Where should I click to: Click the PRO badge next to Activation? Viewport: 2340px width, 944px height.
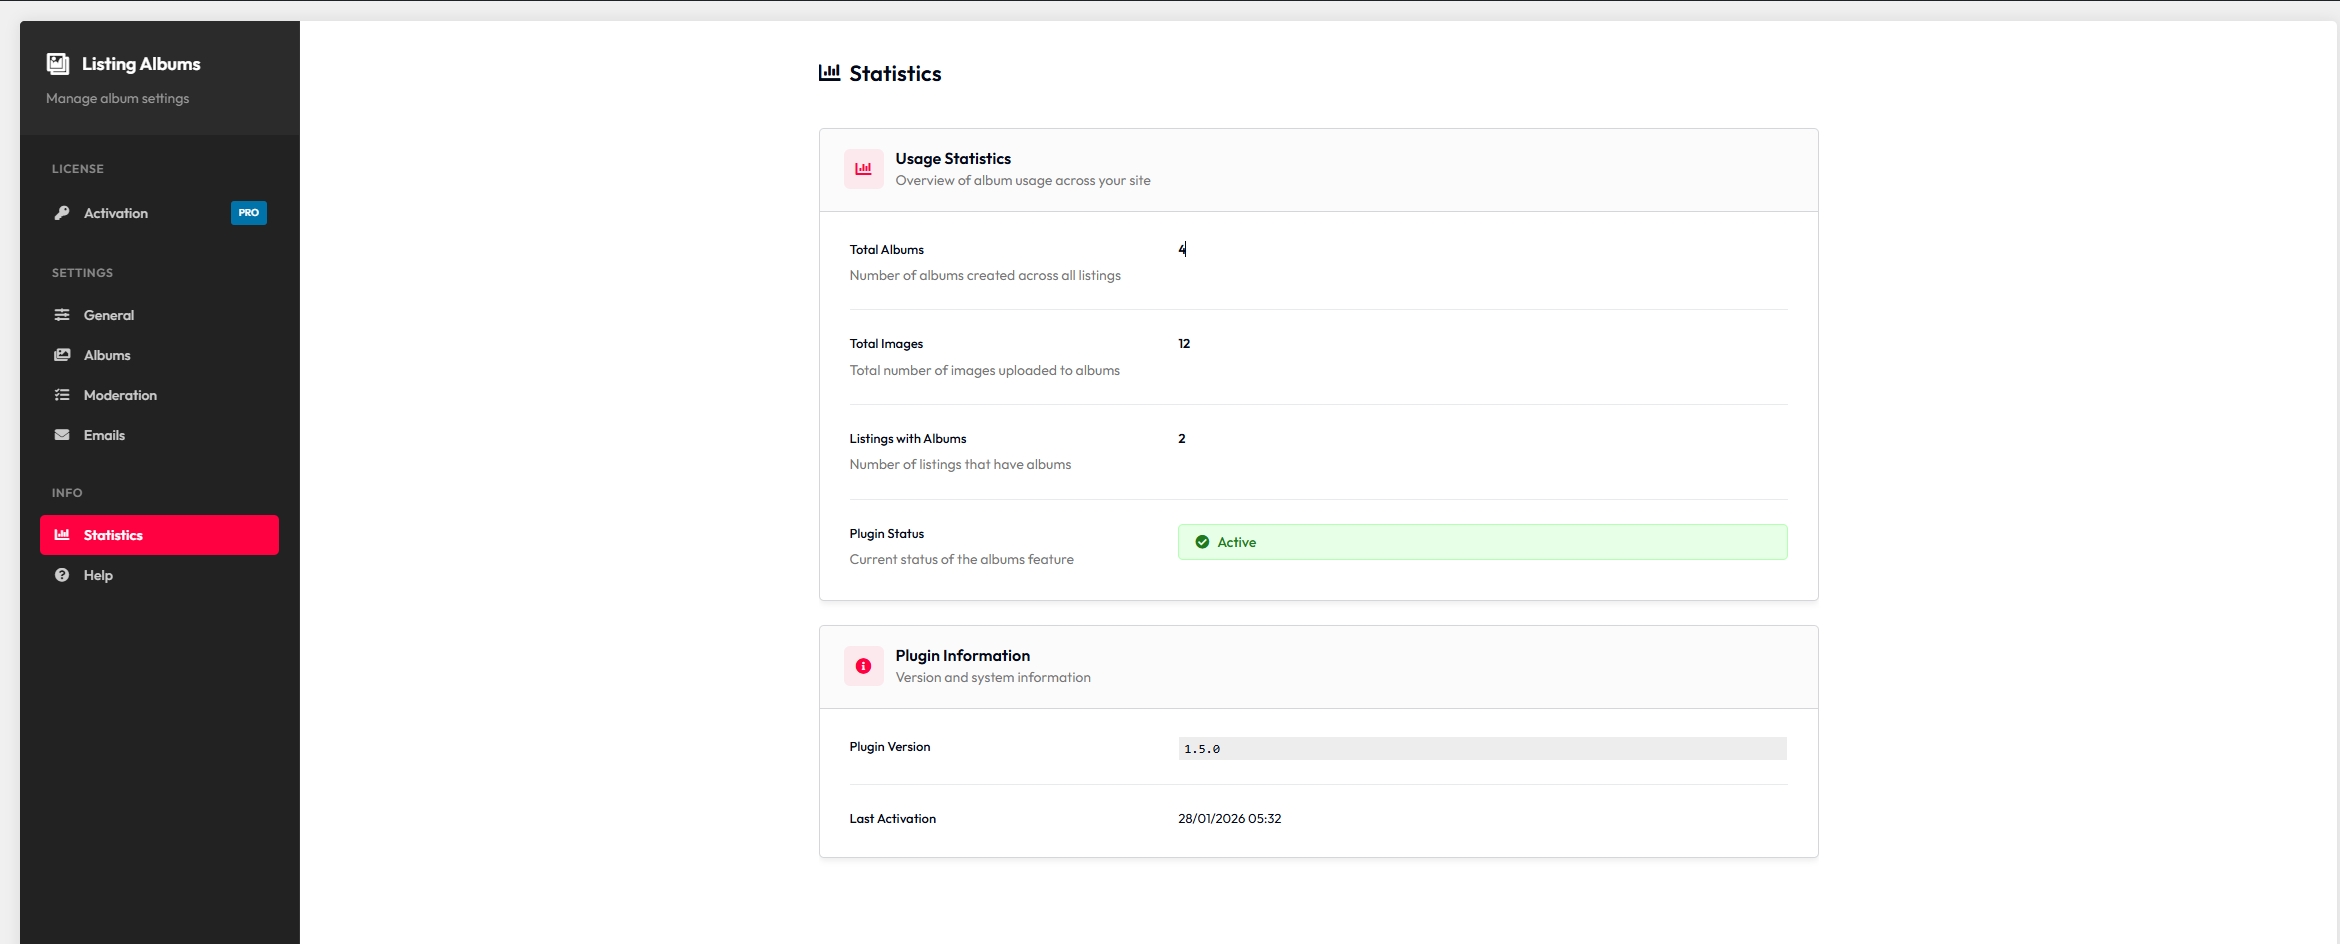[x=248, y=212]
